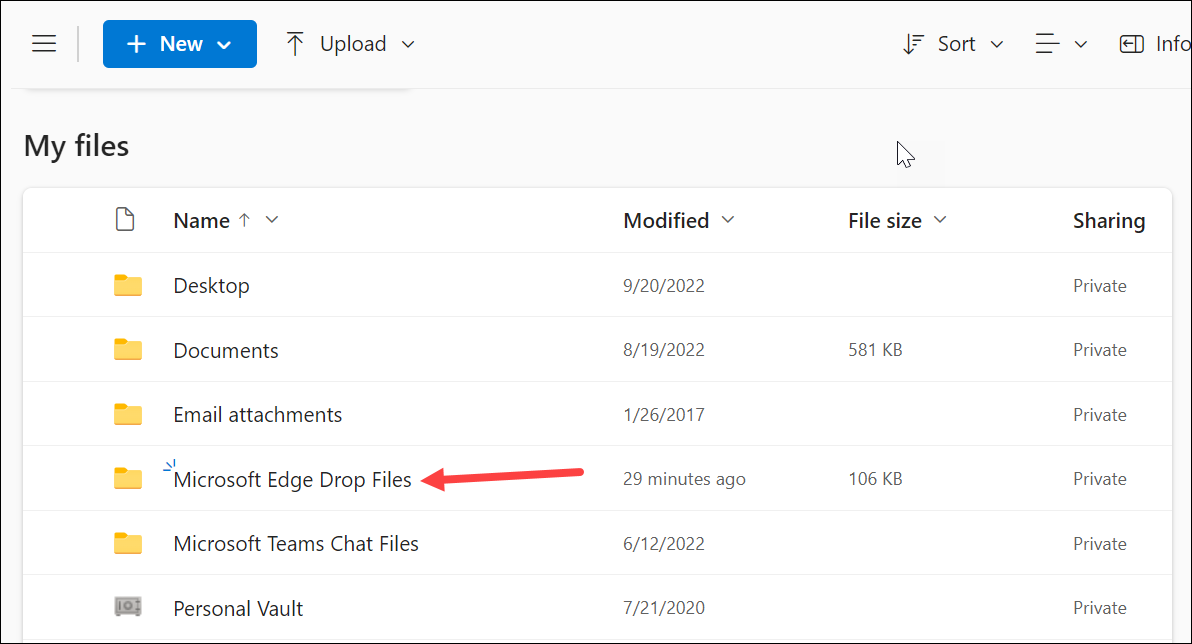The width and height of the screenshot is (1192, 644).
Task: Expand the Upload options chevron
Action: (408, 44)
